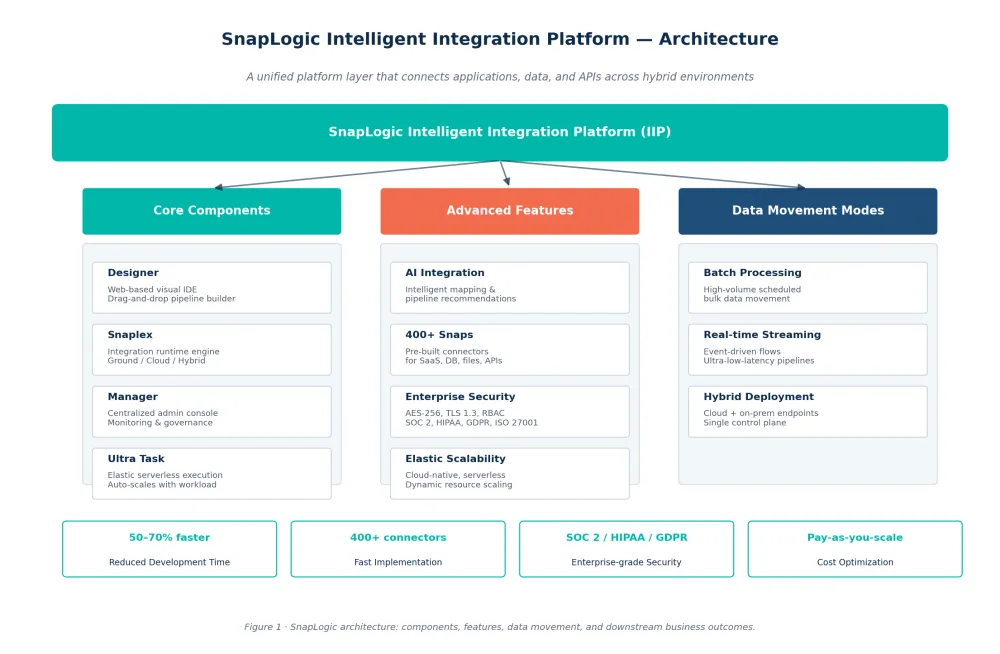This screenshot has height=654, width=1000.
Task: Click 'Dynamic resource scaling' text
Action: coord(459,484)
